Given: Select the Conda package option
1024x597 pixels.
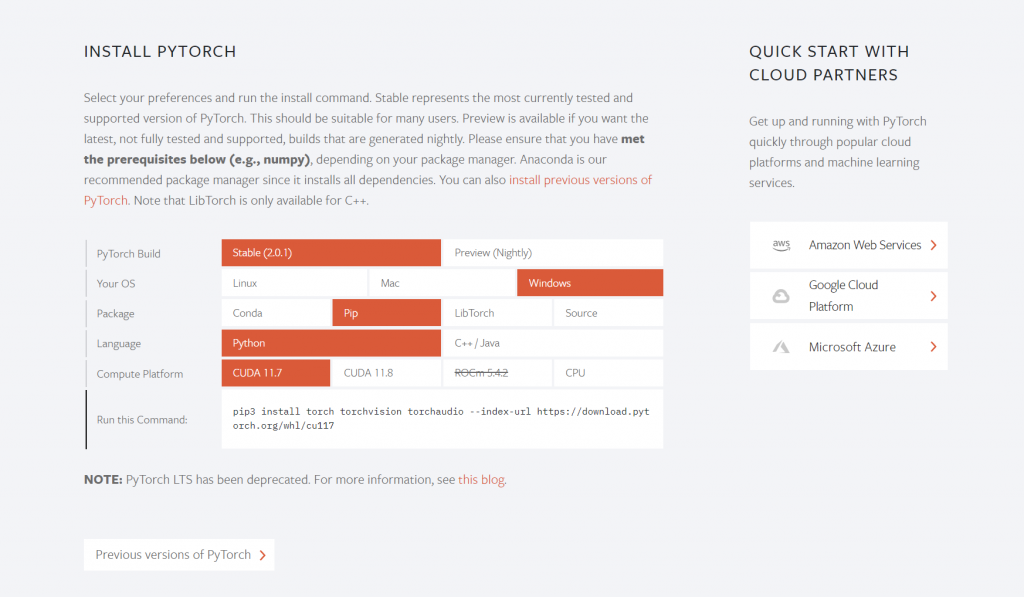Looking at the screenshot, I should coord(276,313).
